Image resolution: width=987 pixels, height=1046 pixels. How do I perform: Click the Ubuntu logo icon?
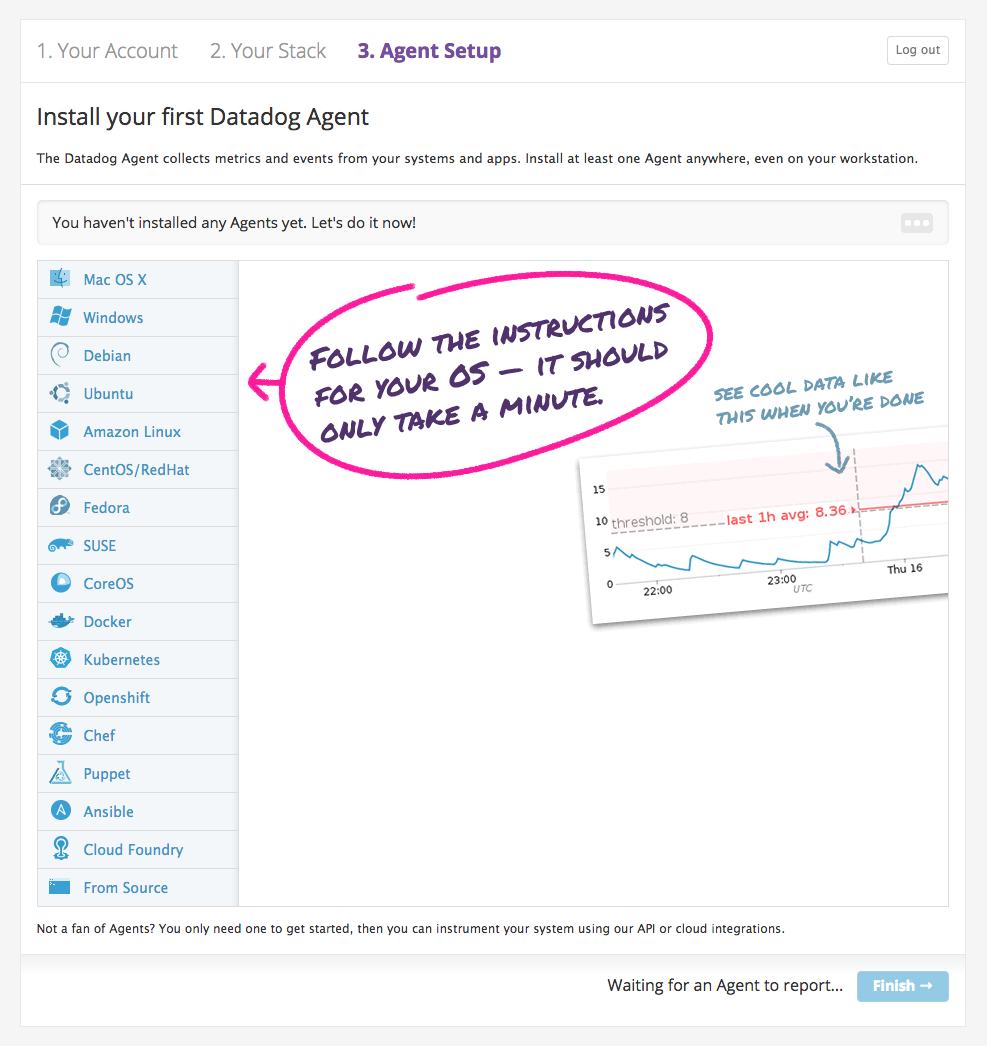pos(60,393)
